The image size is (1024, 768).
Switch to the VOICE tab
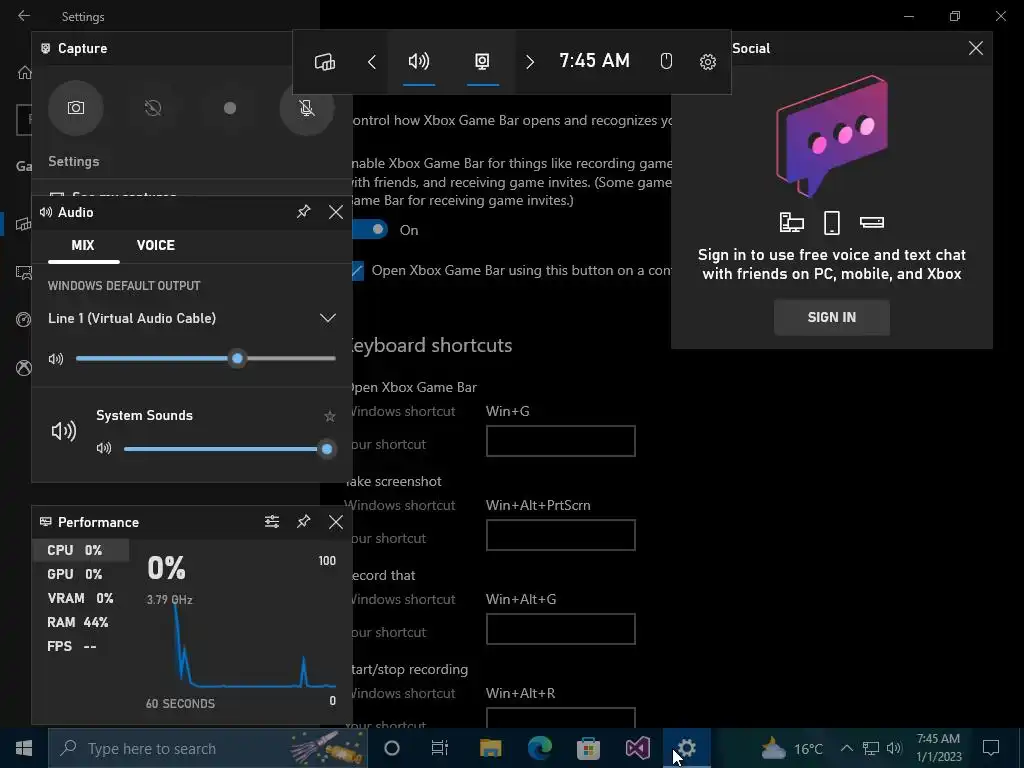(155, 246)
